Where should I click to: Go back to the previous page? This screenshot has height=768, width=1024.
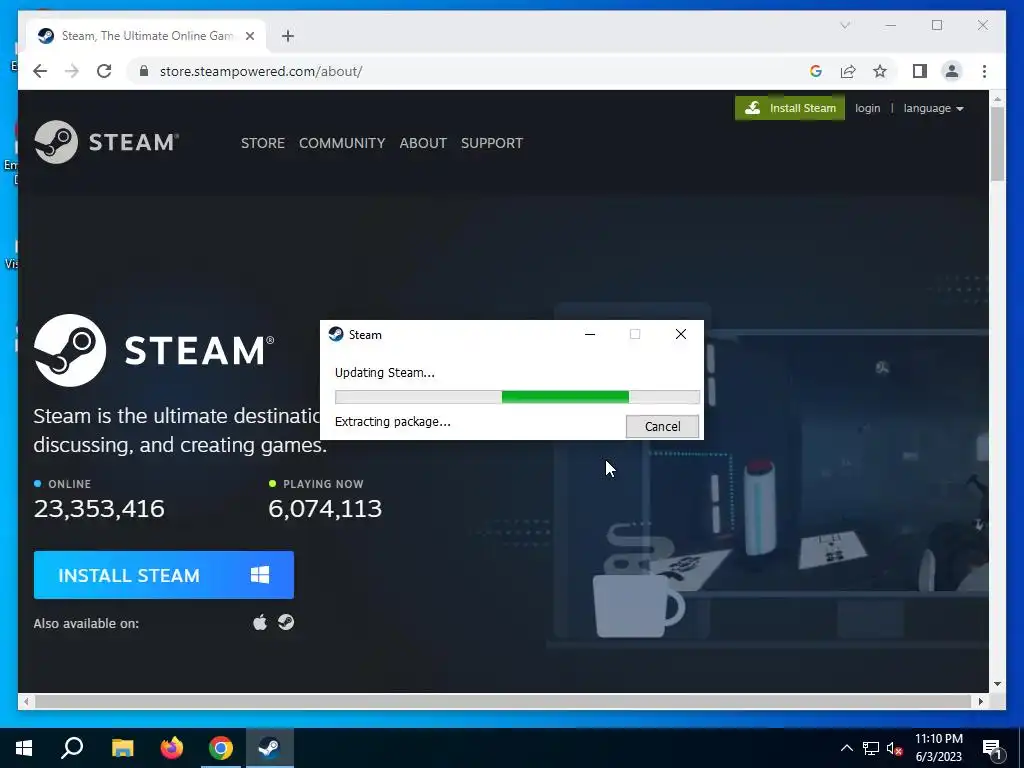pyautogui.click(x=40, y=71)
